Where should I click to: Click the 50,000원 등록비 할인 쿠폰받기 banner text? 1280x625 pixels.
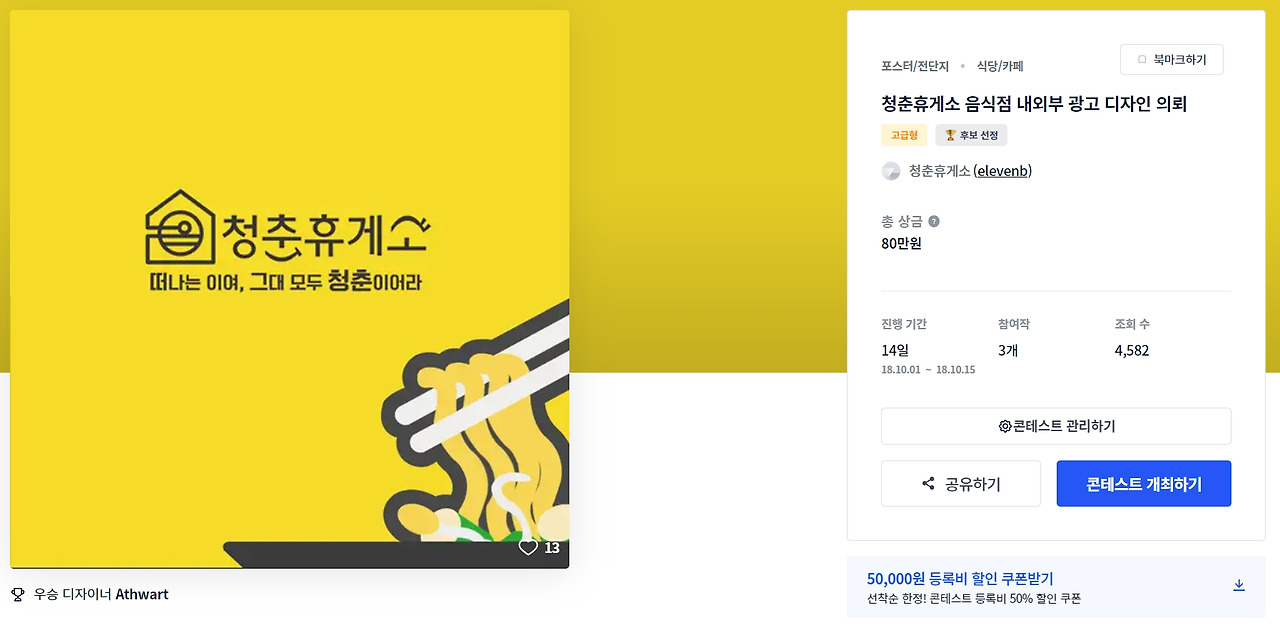pos(960,579)
